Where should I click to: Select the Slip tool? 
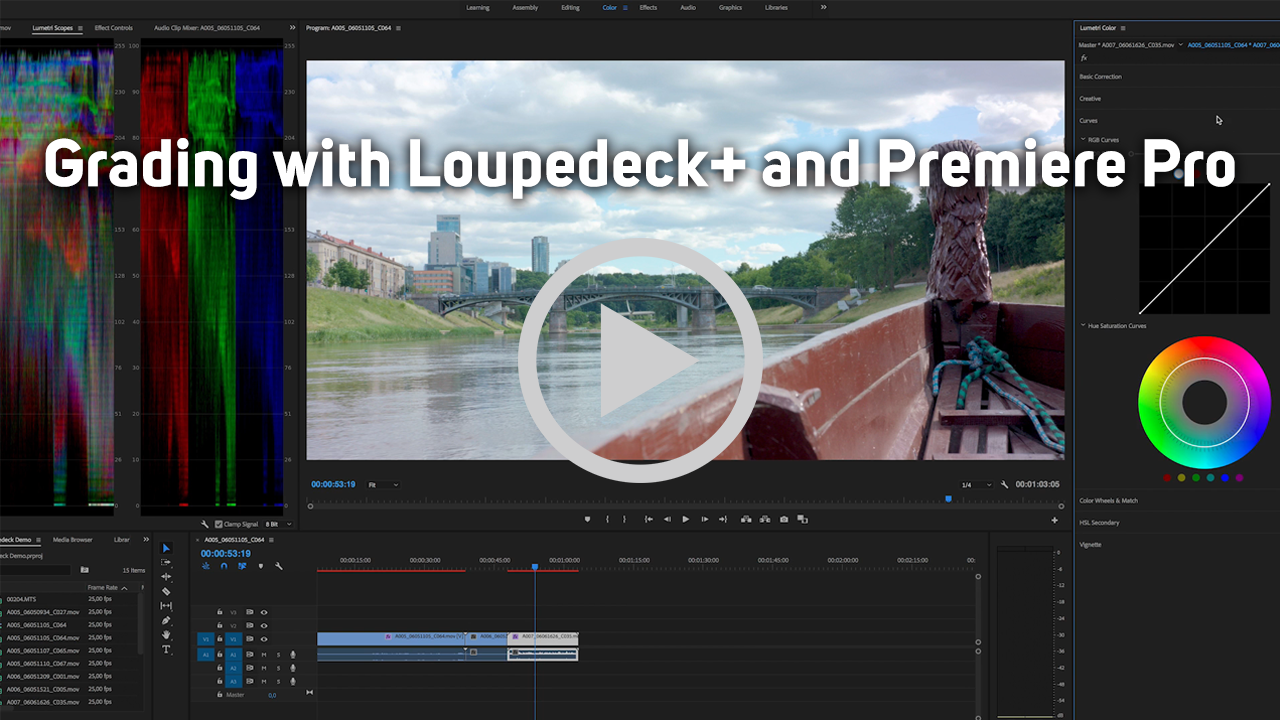166,606
